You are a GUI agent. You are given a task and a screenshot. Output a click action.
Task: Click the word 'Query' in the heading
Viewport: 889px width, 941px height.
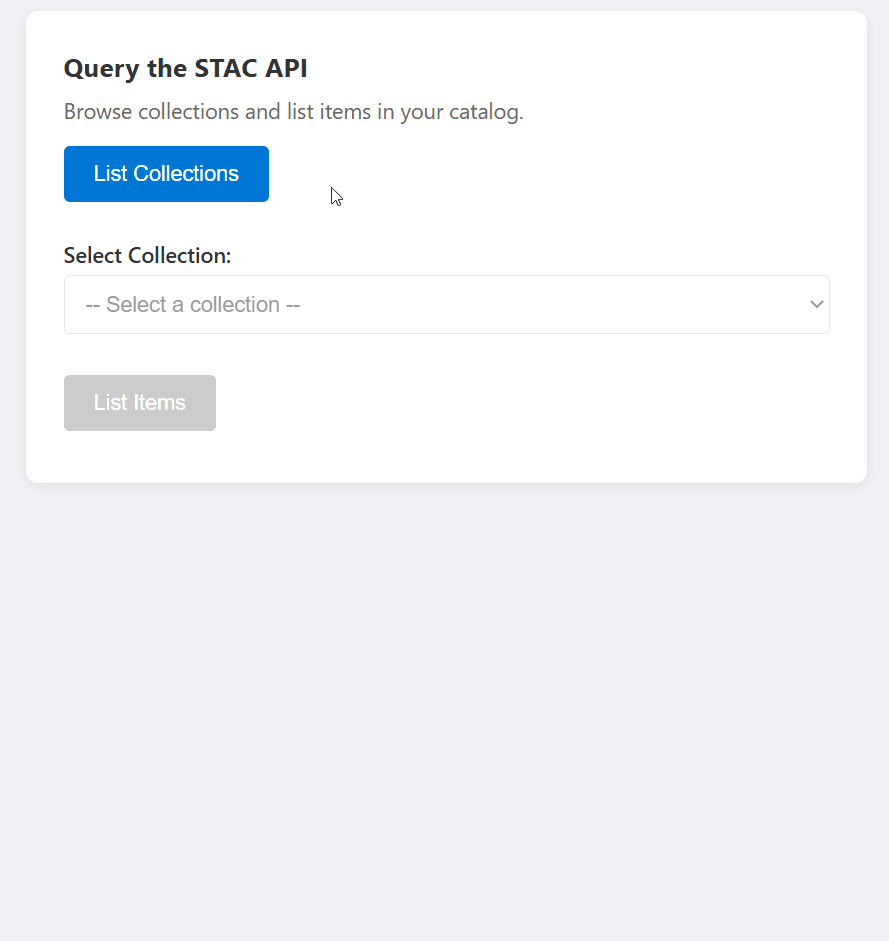pyautogui.click(x=102, y=70)
